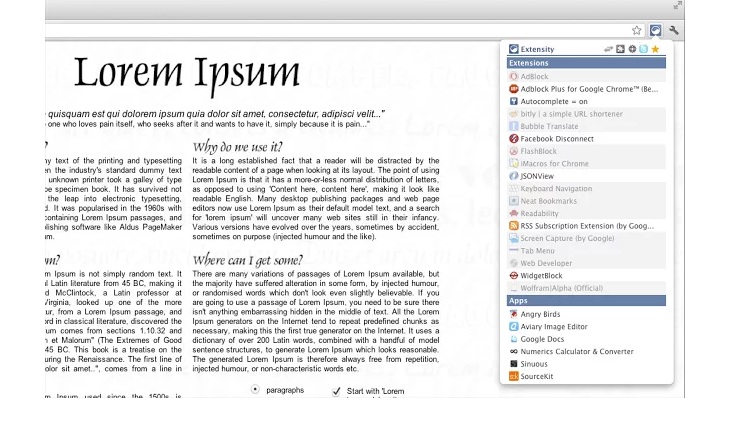Click the Sinuous app icon
Screen dimensions: 730x422
(x=514, y=364)
